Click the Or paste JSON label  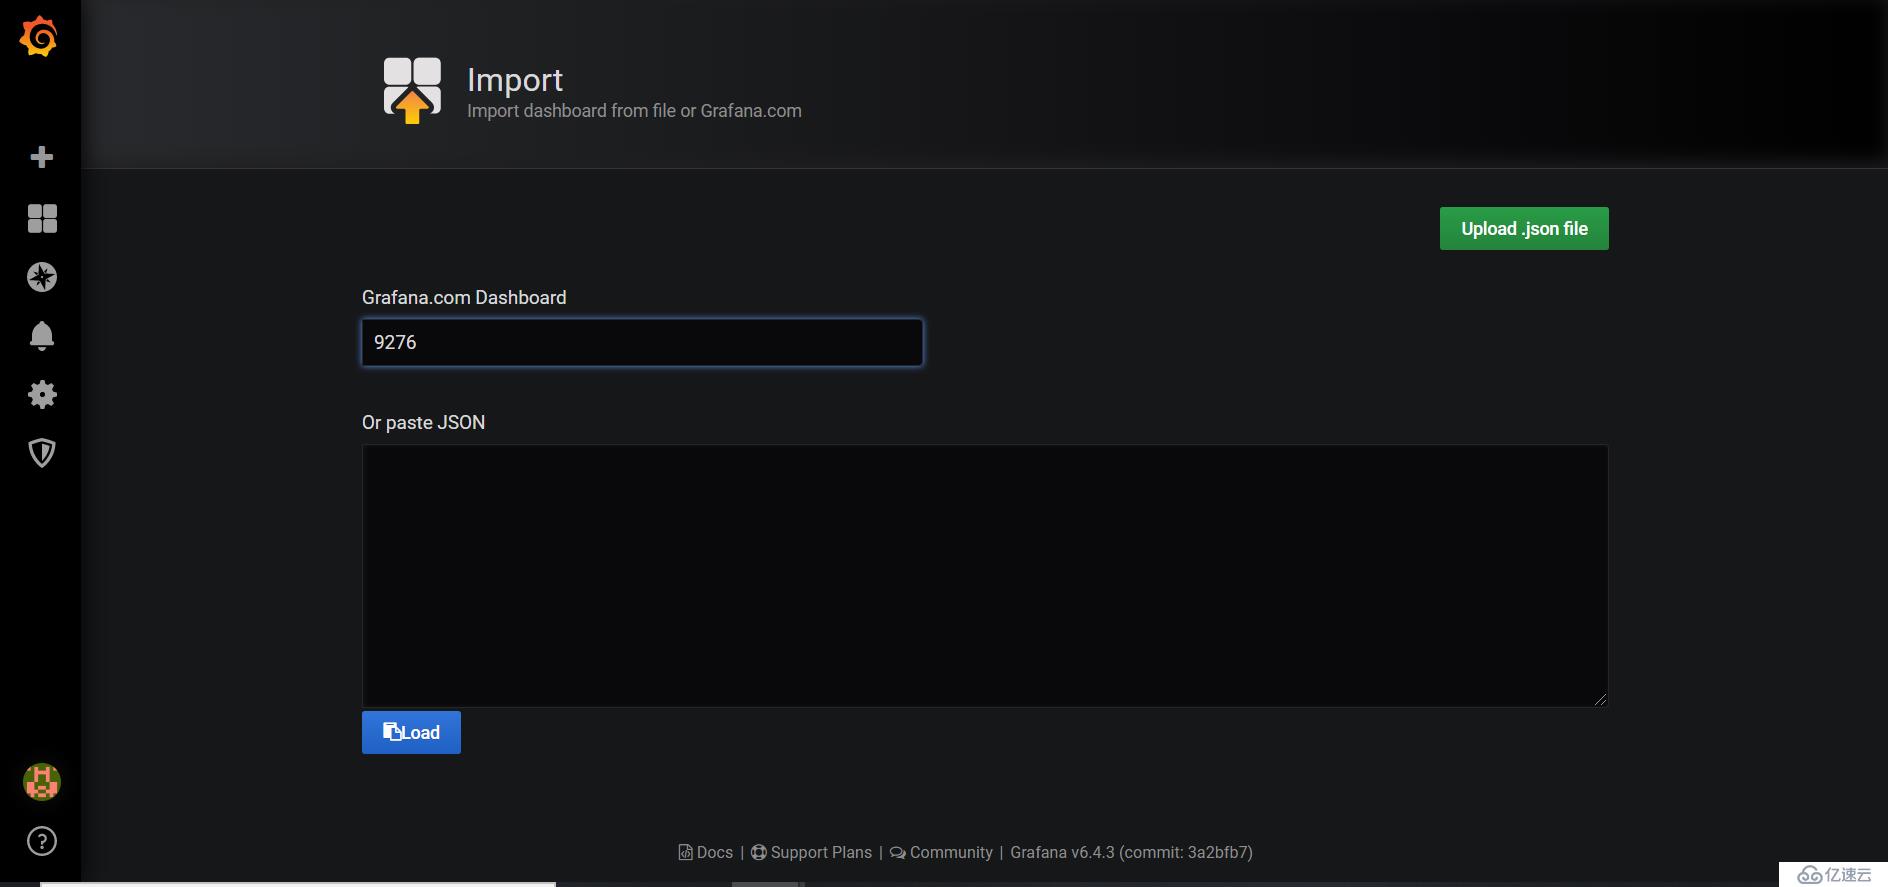click(423, 422)
